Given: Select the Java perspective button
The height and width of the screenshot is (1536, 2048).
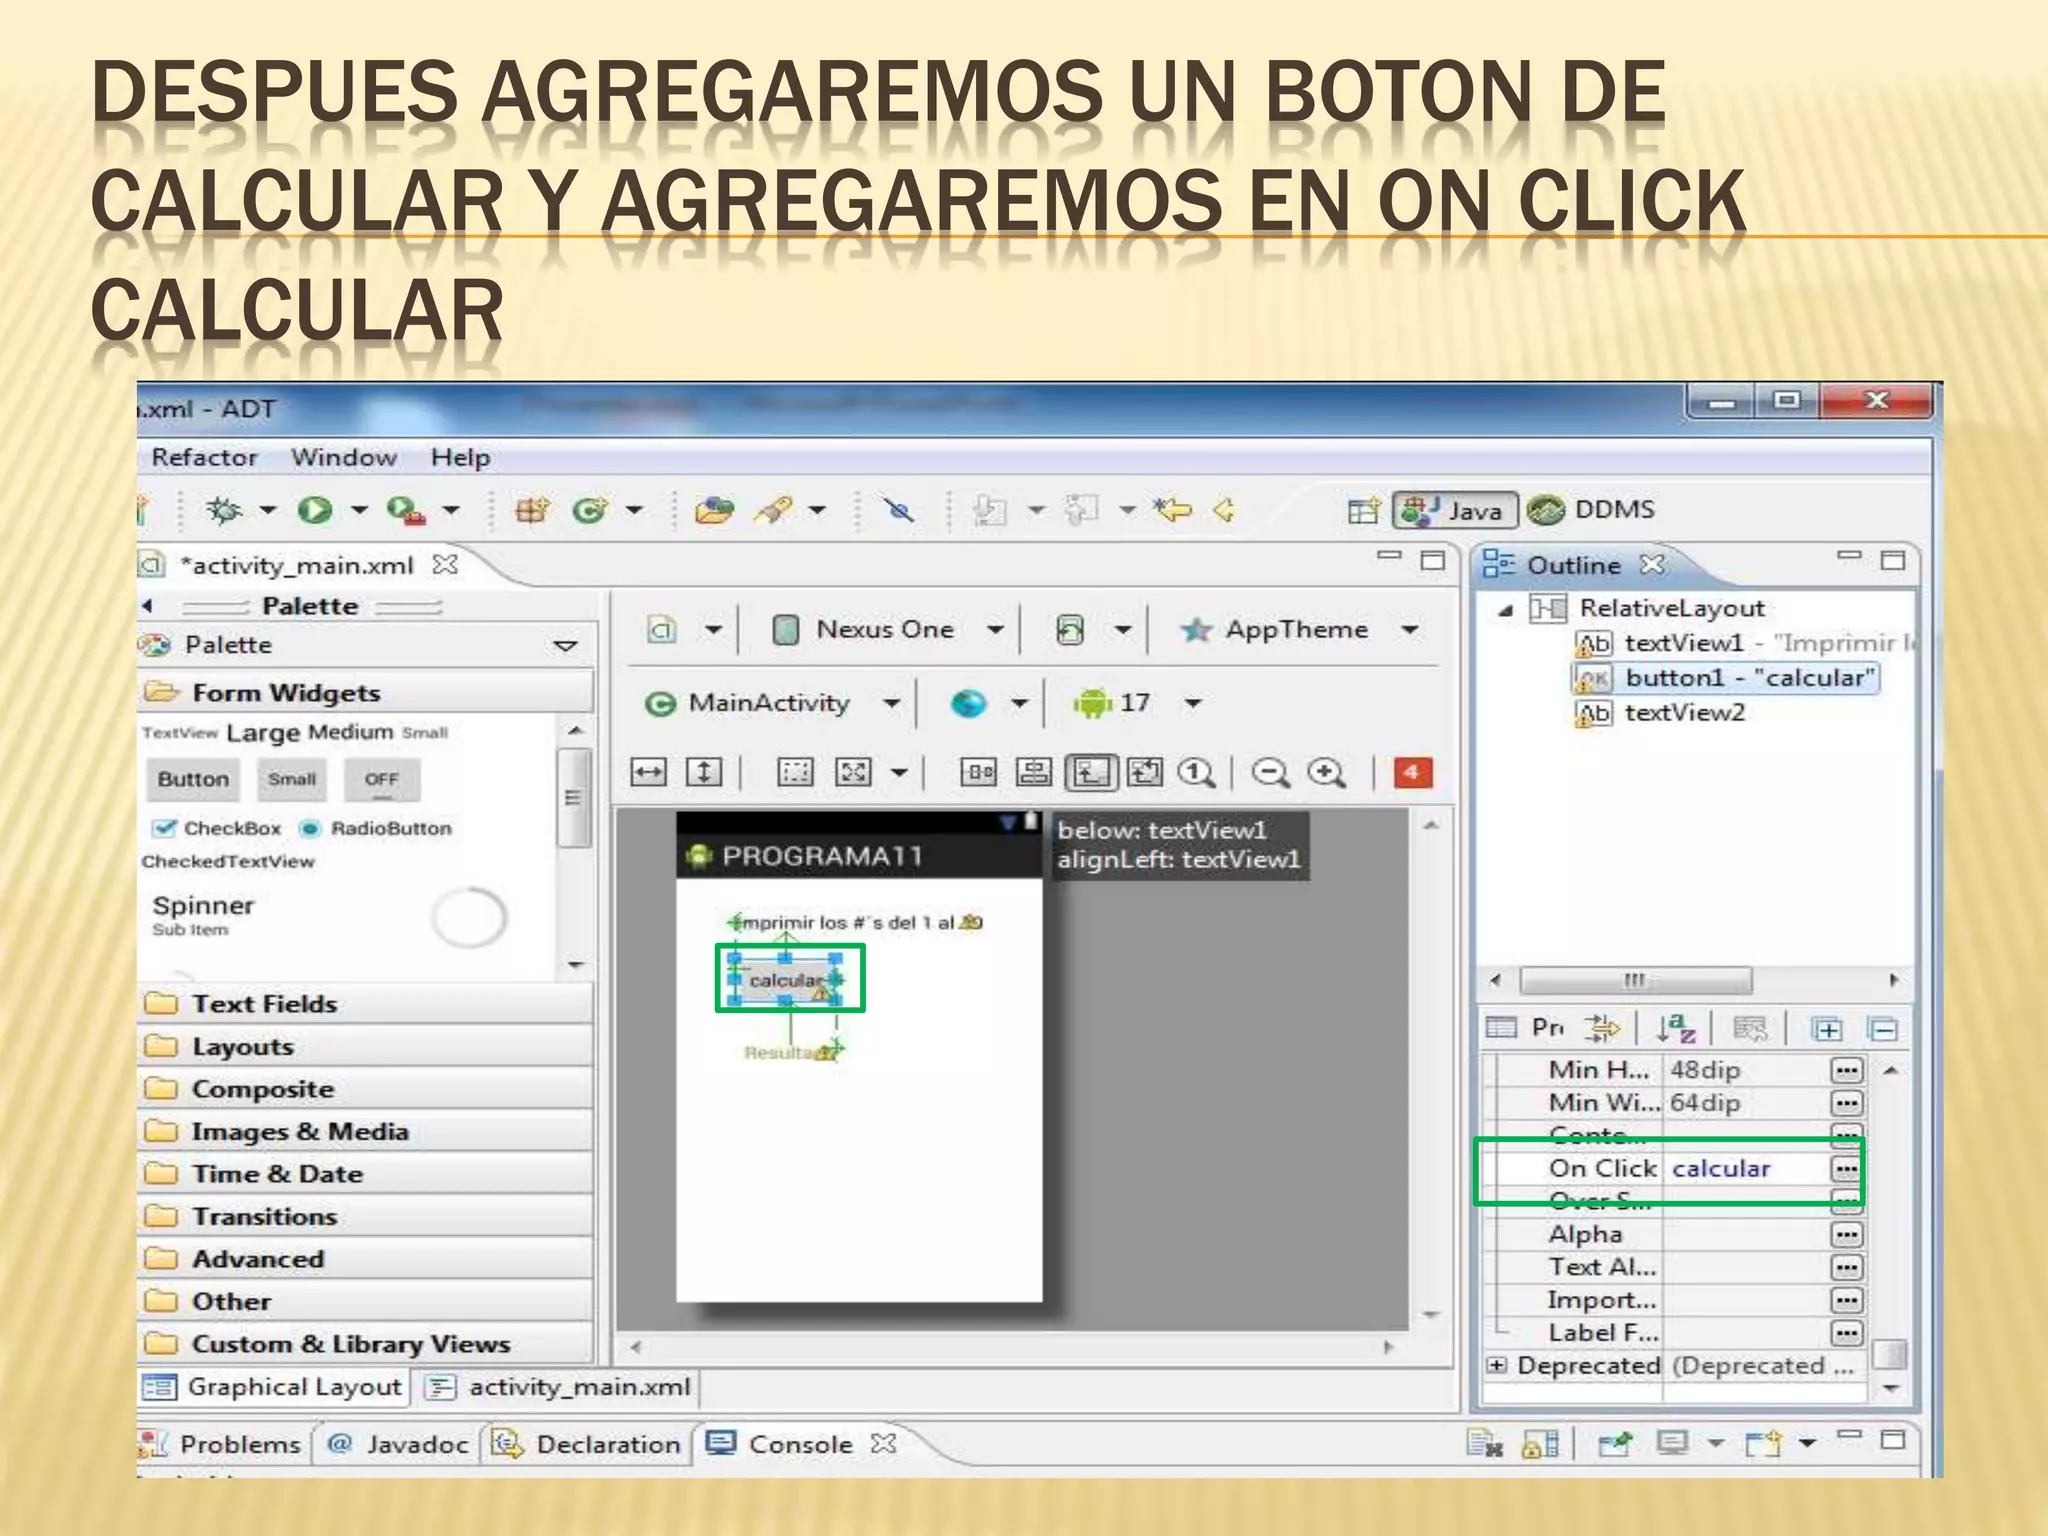Looking at the screenshot, I should [x=1455, y=511].
